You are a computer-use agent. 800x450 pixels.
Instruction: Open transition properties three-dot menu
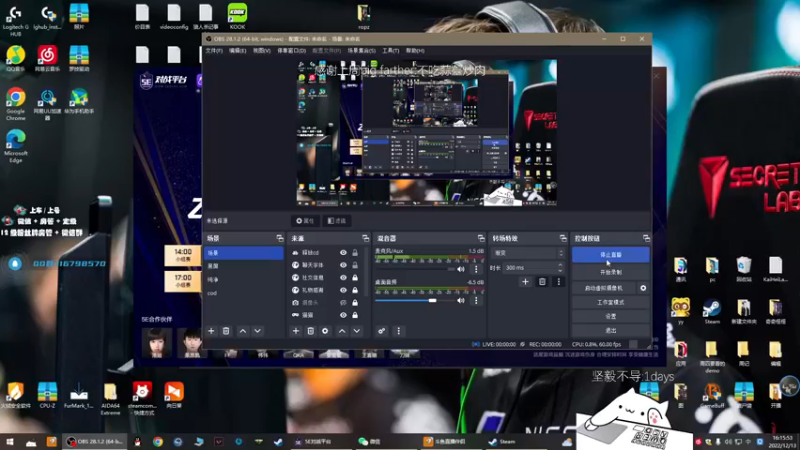[x=559, y=282]
